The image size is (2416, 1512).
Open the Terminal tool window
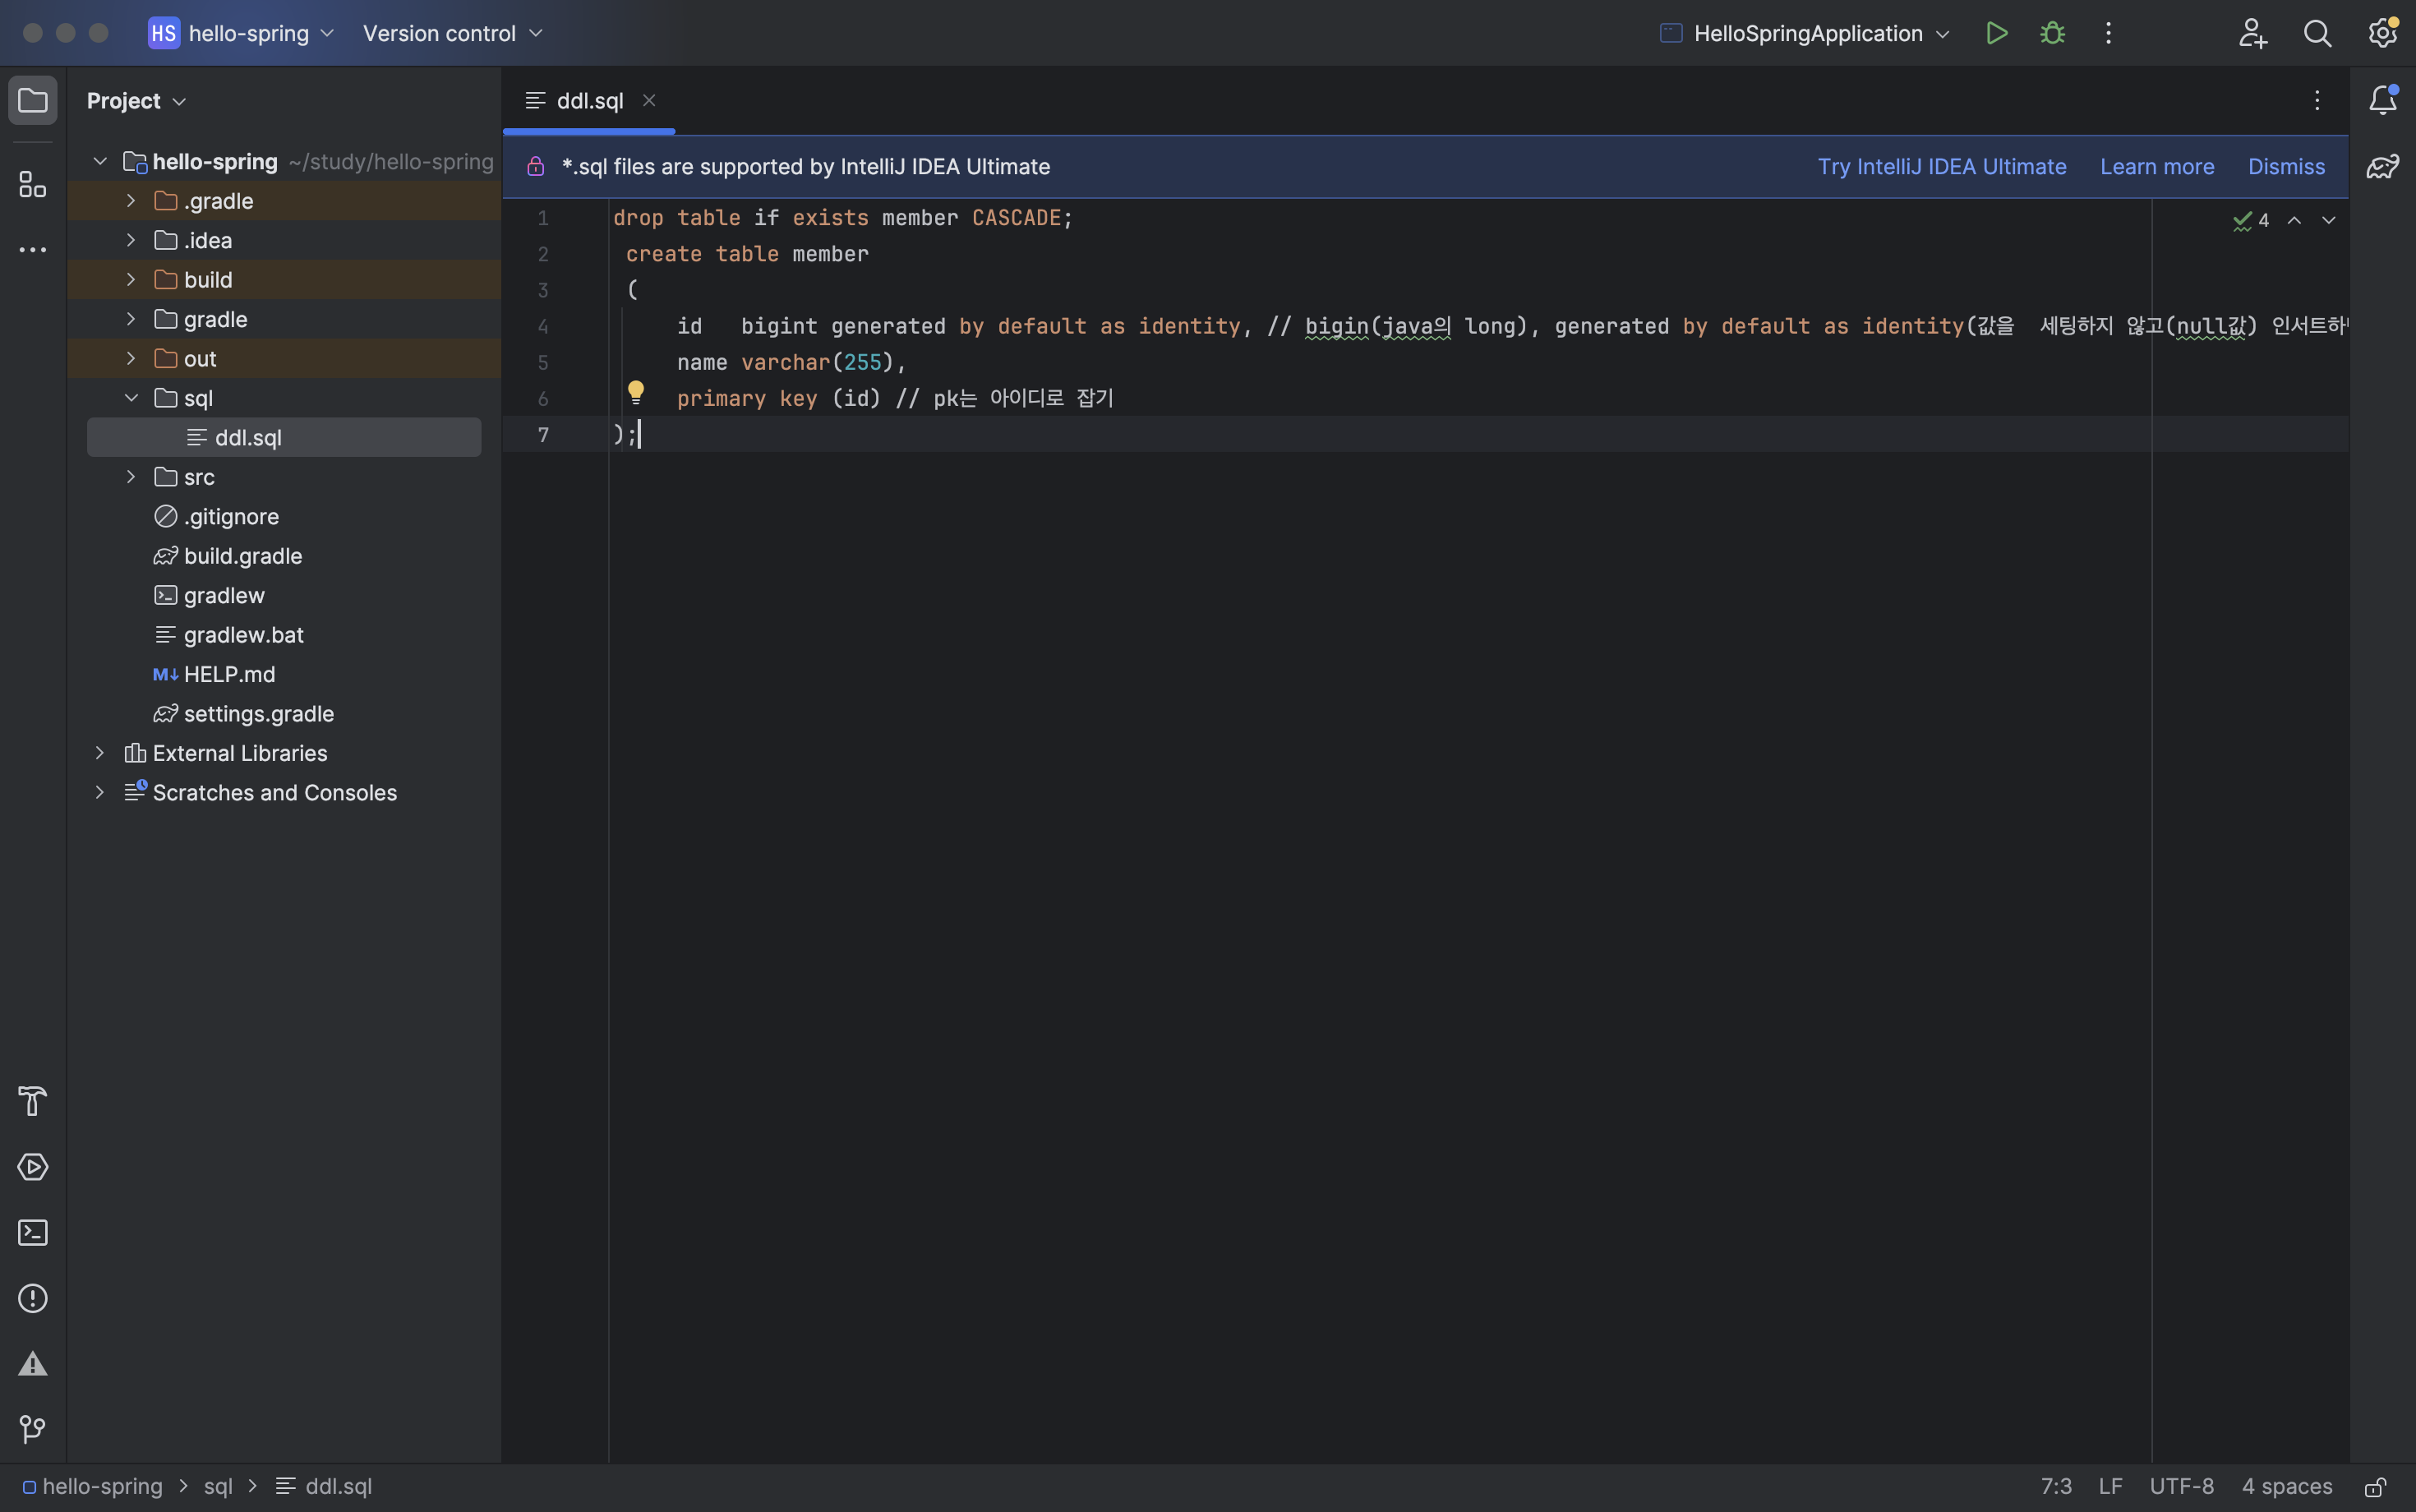coord(32,1232)
